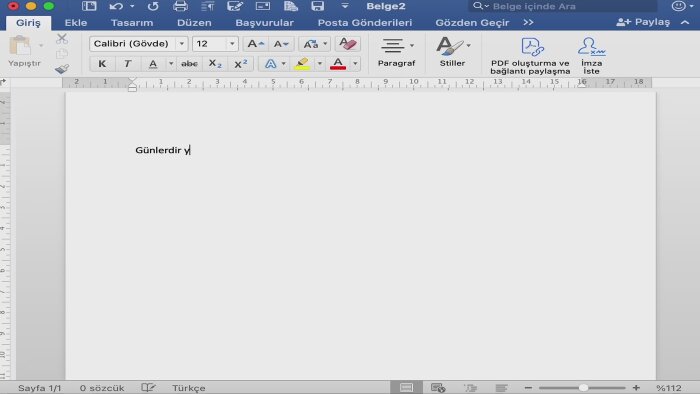Image resolution: width=700 pixels, height=394 pixels.
Task: Click the Sayfa 1/1 page indicator
Action: 39,388
